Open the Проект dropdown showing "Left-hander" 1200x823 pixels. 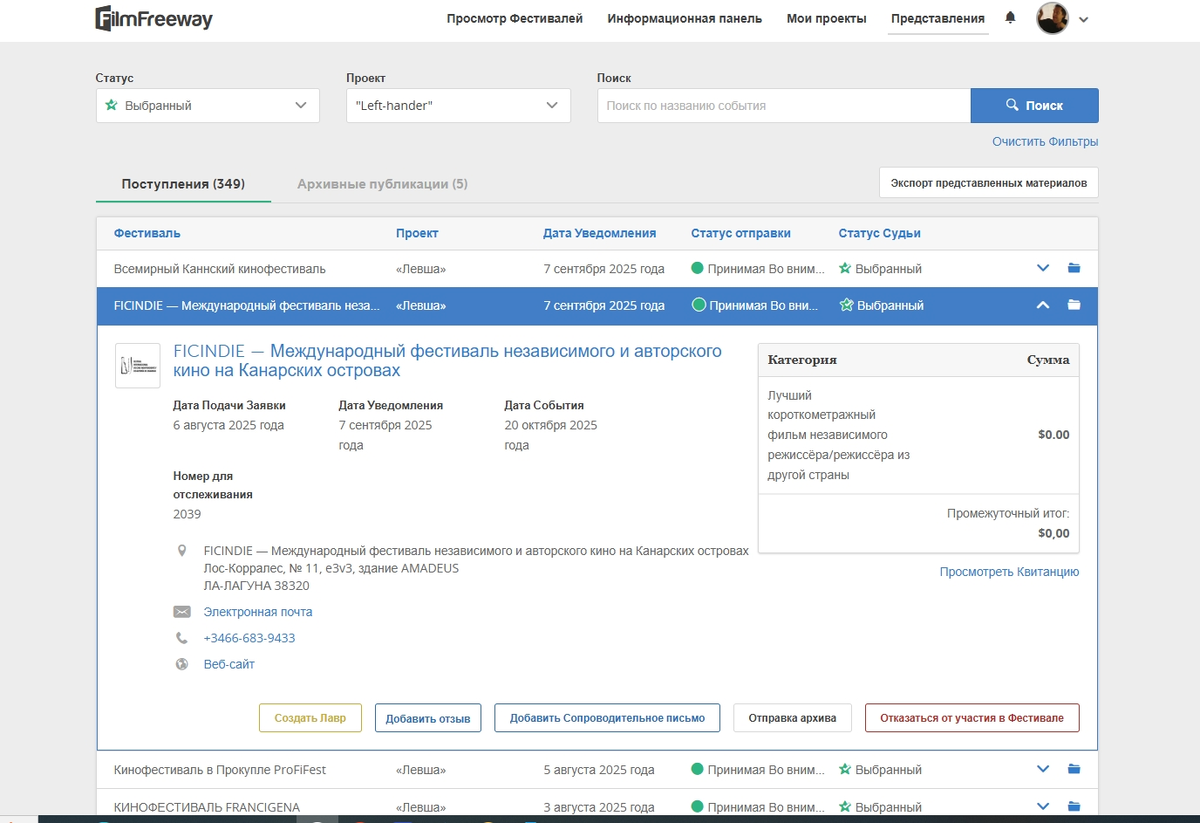point(458,106)
